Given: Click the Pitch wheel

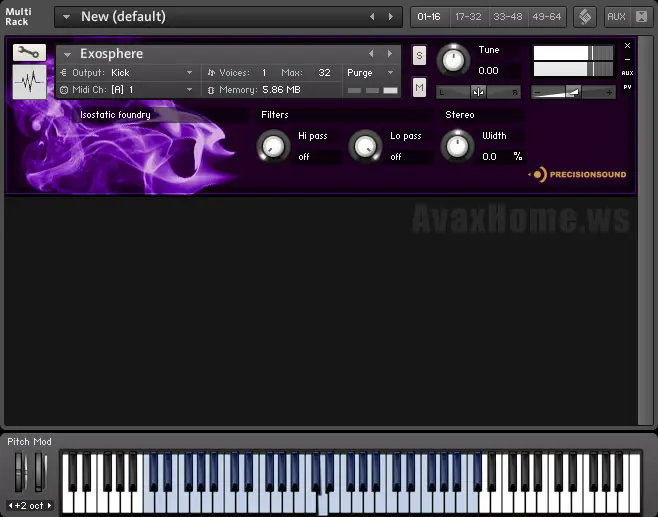Looking at the screenshot, I should 20,472.
